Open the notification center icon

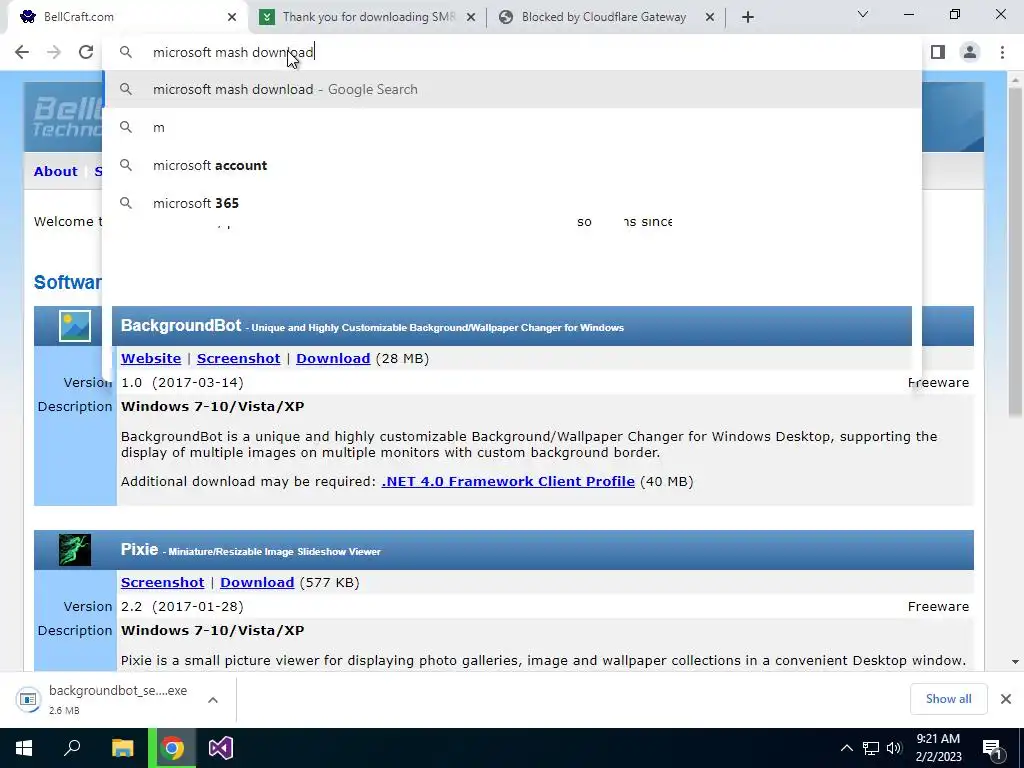click(992, 748)
